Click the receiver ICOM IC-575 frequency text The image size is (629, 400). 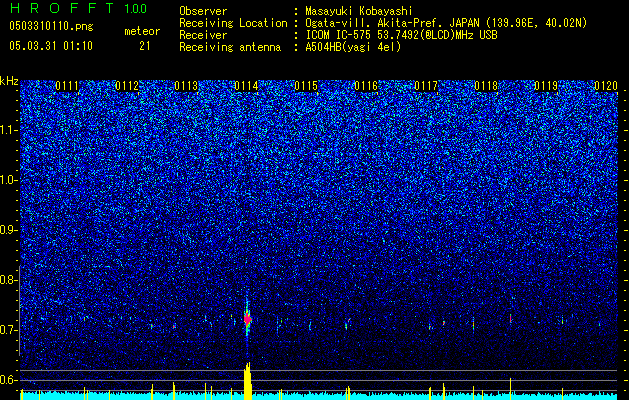point(401,35)
